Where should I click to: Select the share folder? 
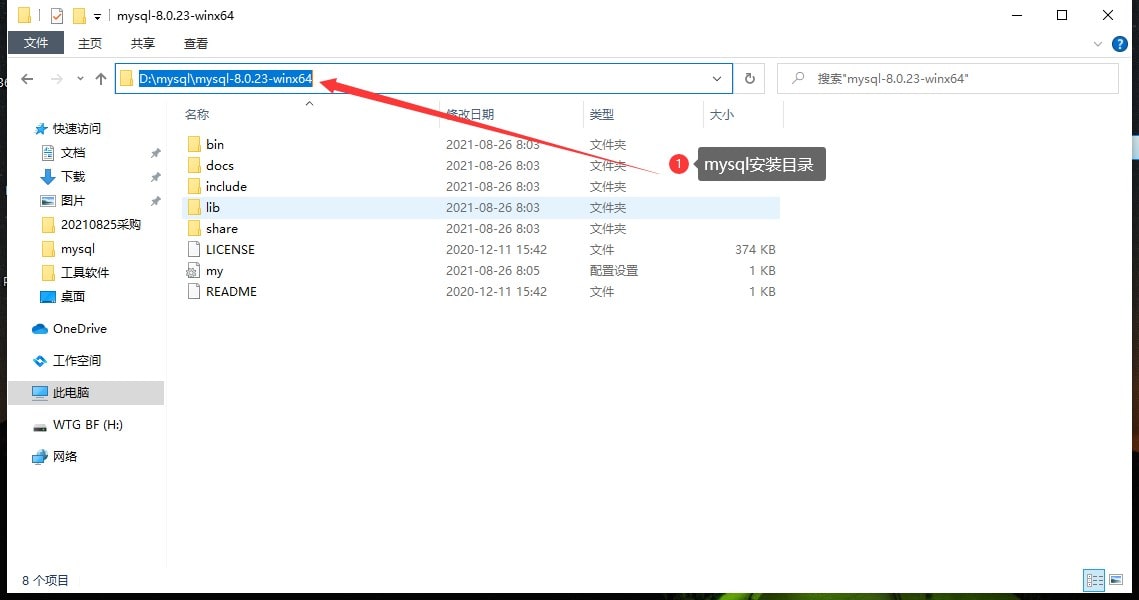222,229
